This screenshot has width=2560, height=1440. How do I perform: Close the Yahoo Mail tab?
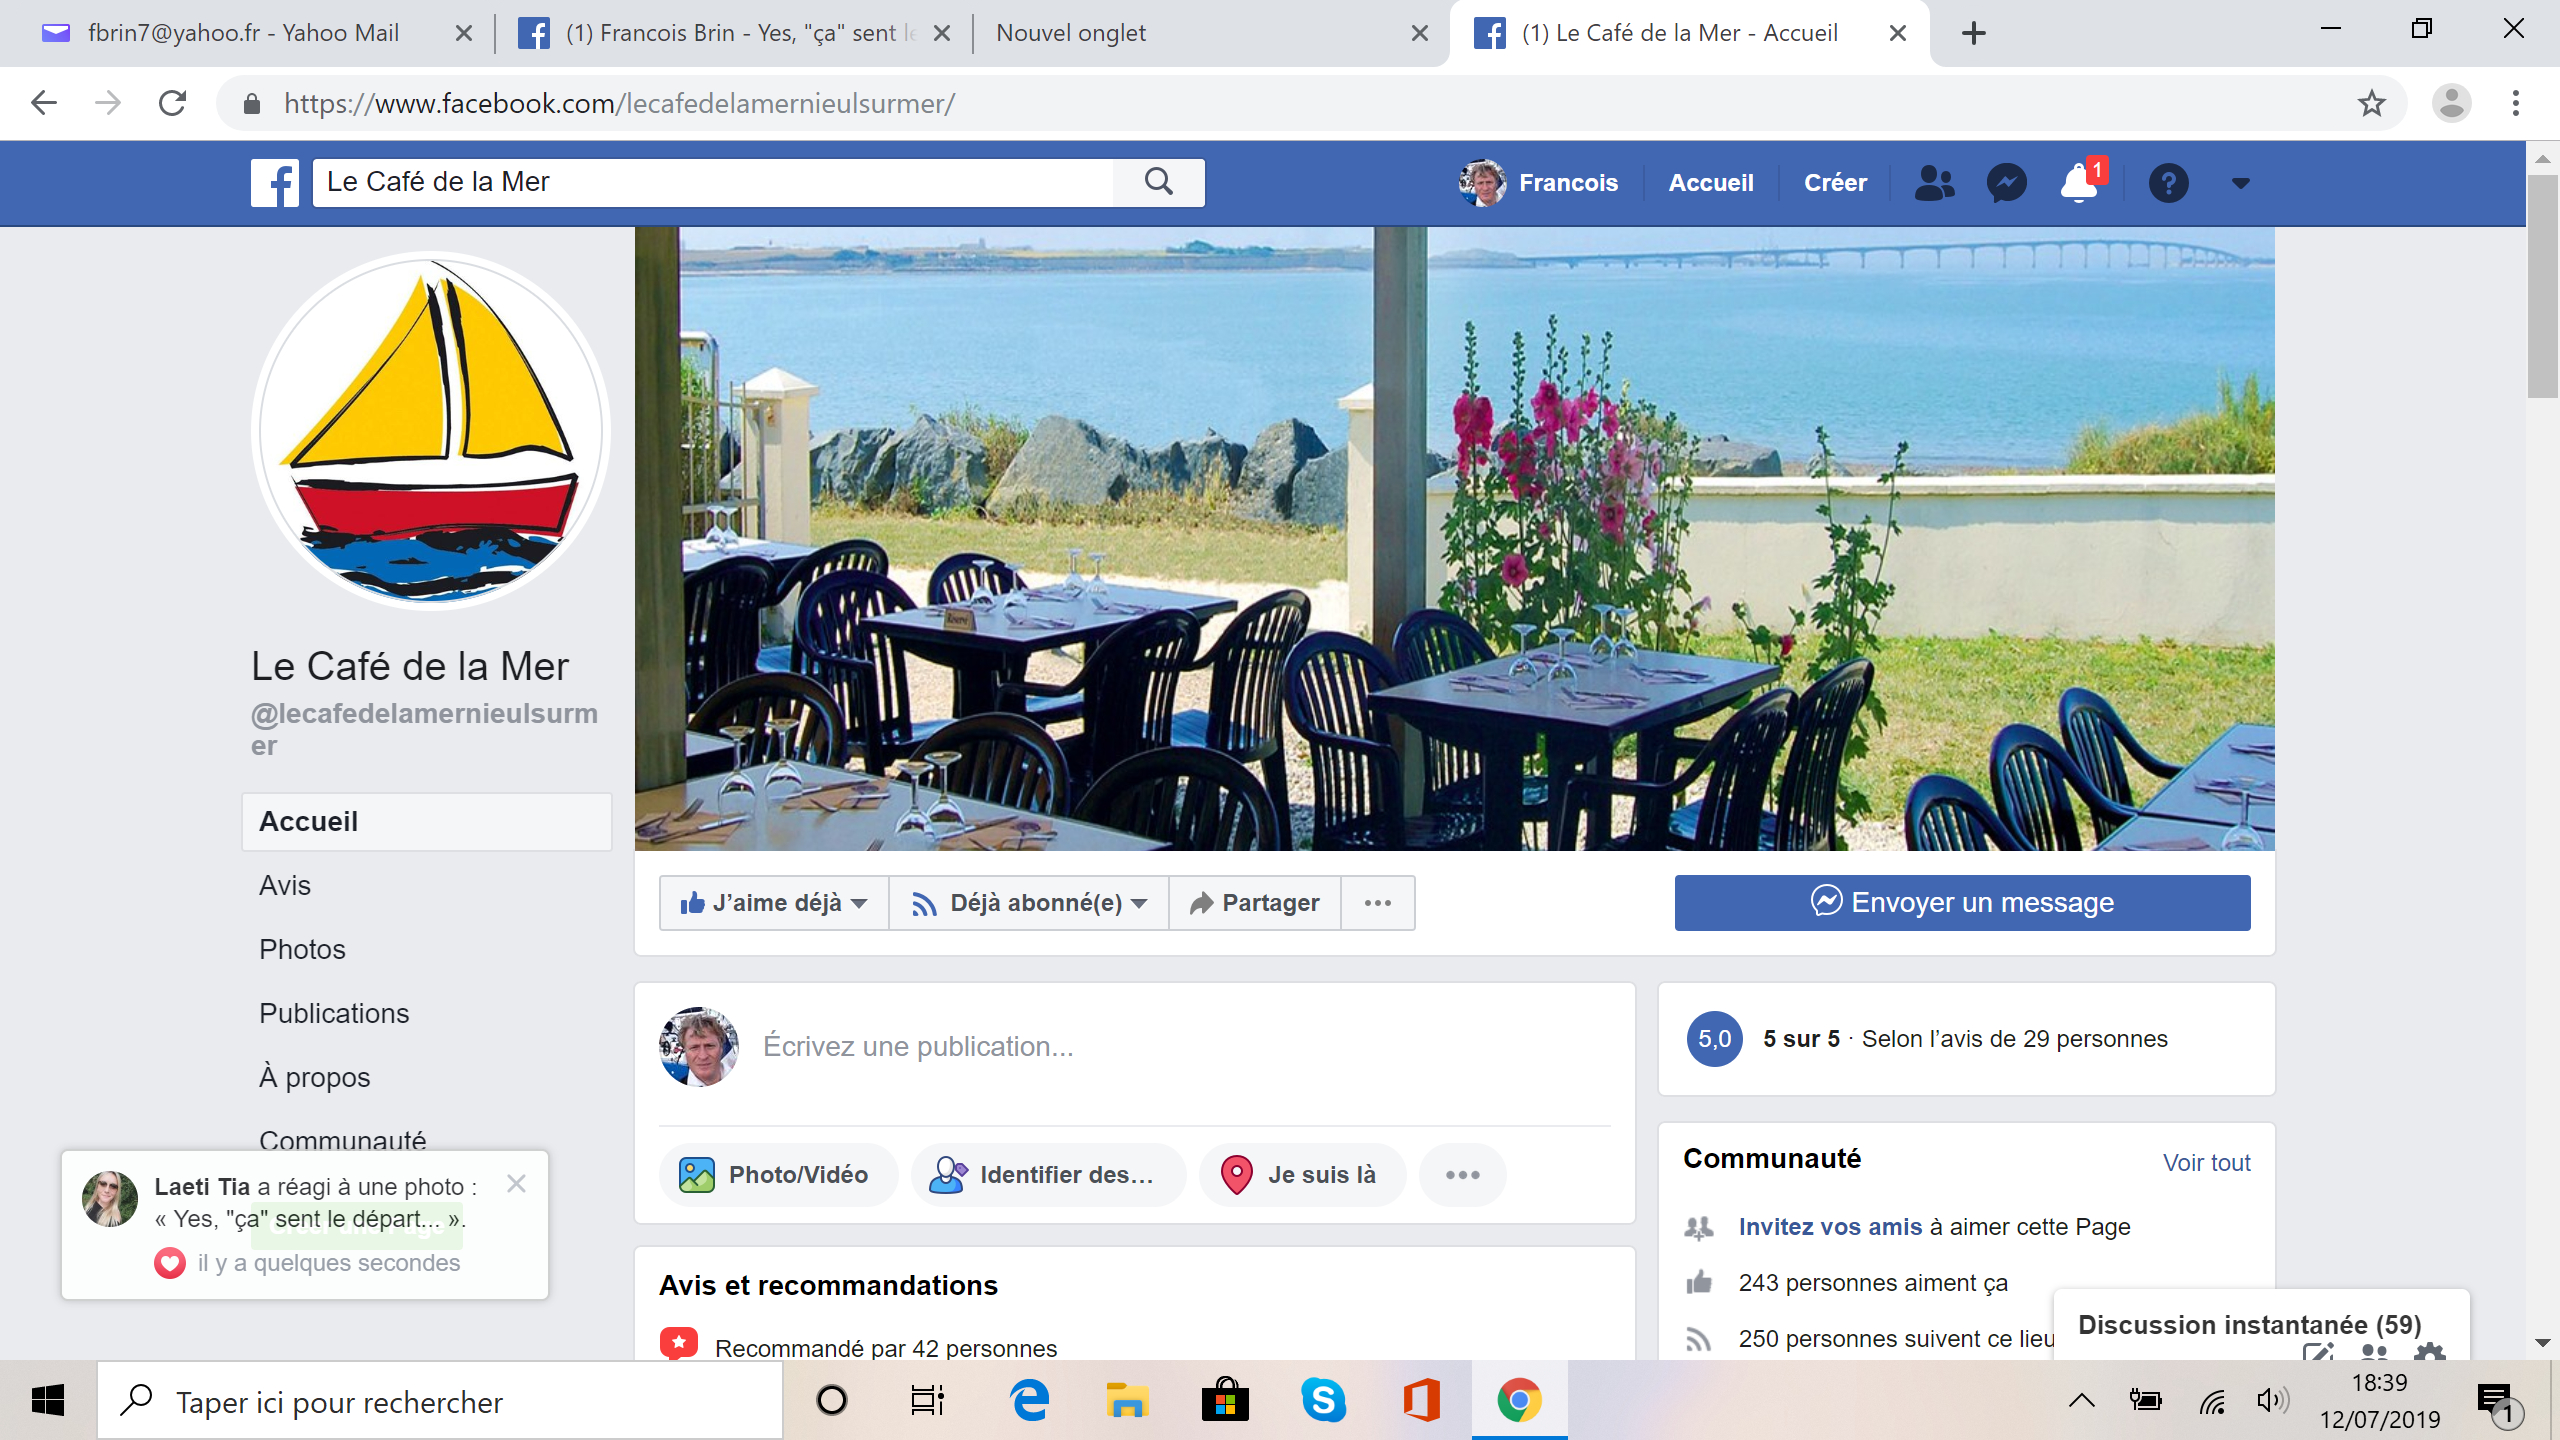click(463, 33)
